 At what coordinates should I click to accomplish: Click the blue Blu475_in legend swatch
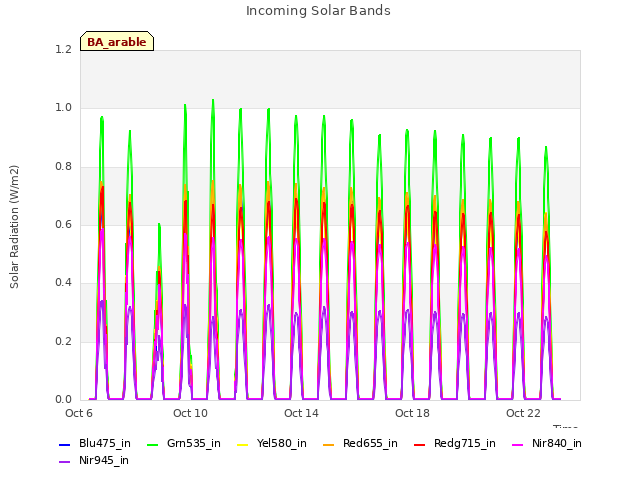[x=65, y=444]
